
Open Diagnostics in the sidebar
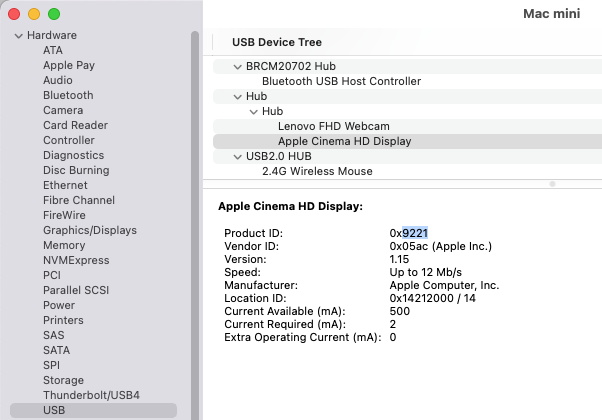coord(73,155)
